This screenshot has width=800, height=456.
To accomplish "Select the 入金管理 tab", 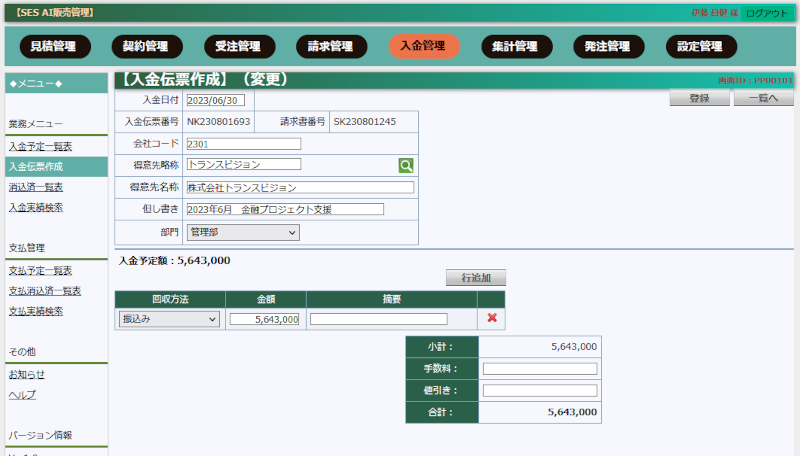I will (x=424, y=46).
